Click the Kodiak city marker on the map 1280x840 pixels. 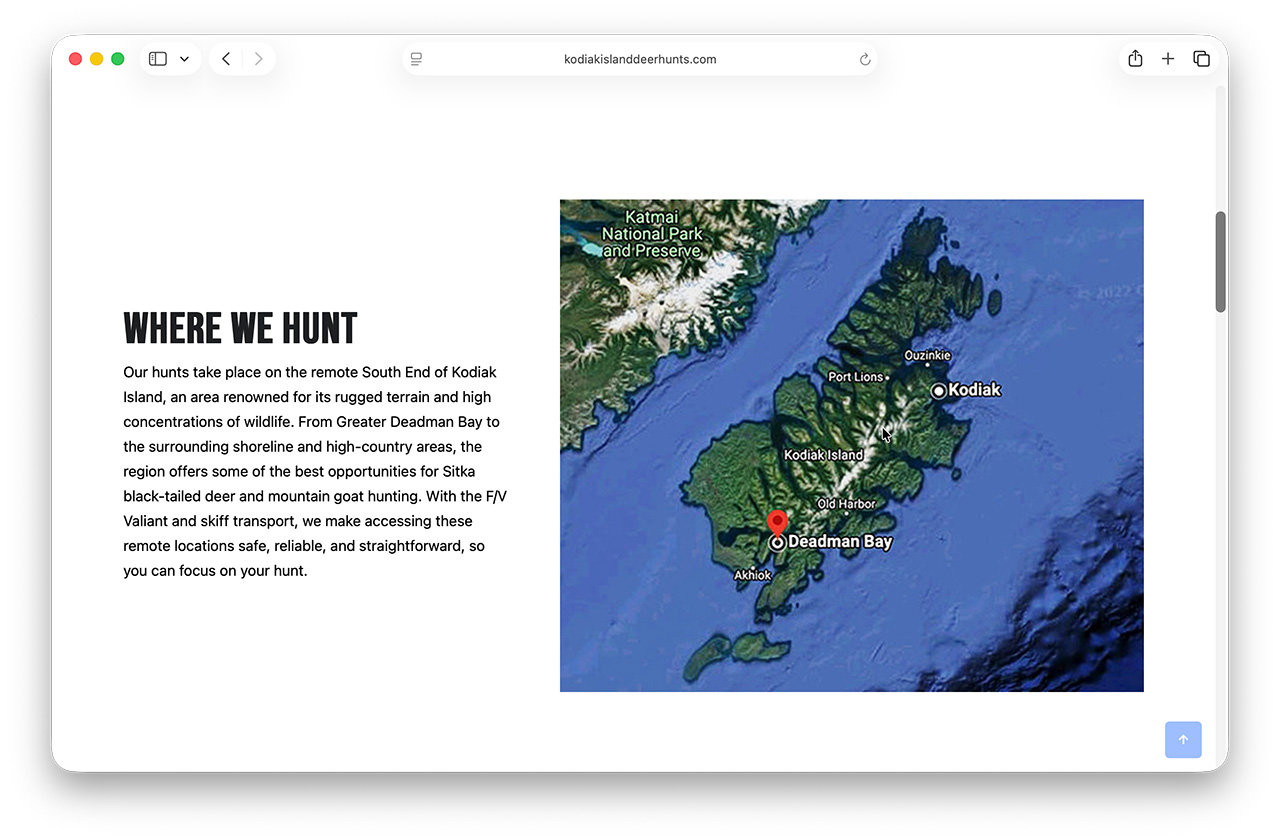[938, 391]
